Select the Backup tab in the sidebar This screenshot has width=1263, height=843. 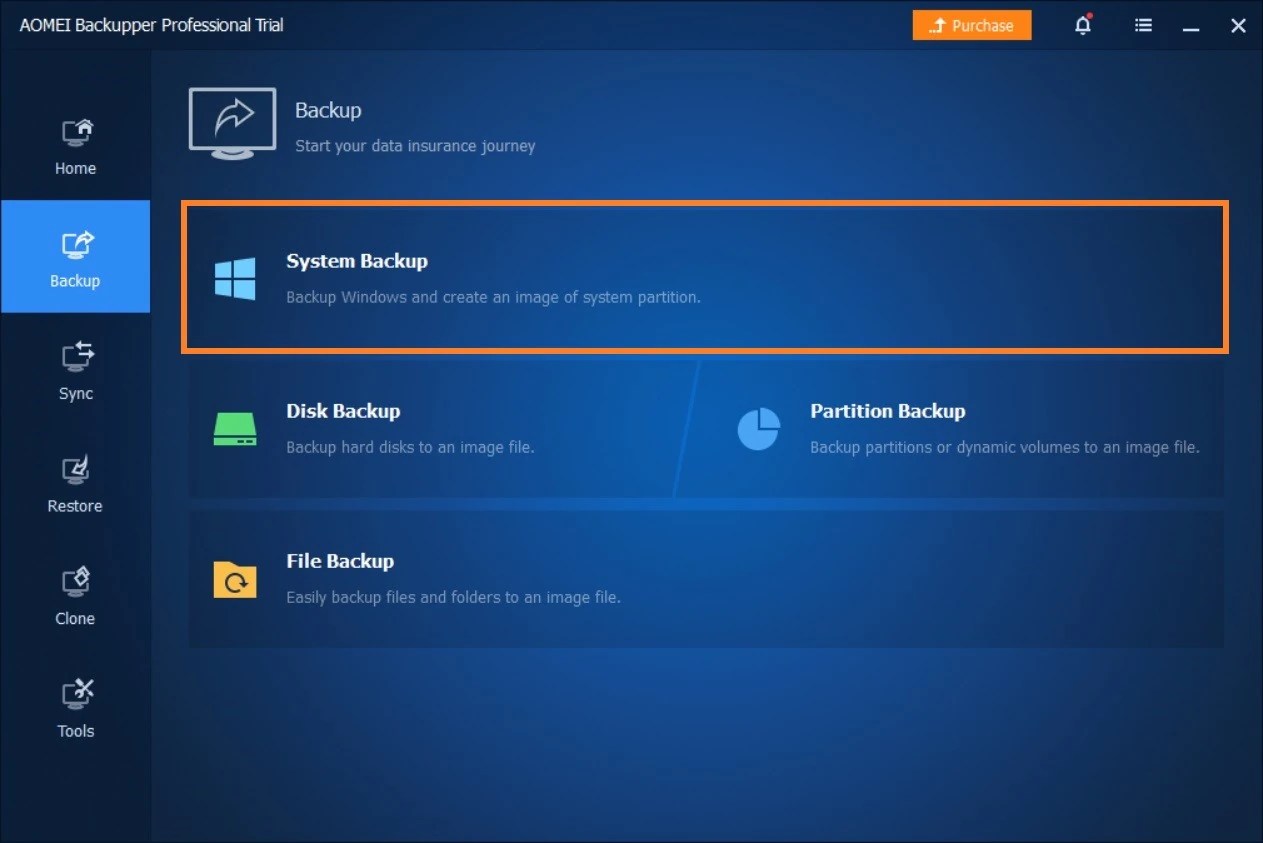point(75,256)
